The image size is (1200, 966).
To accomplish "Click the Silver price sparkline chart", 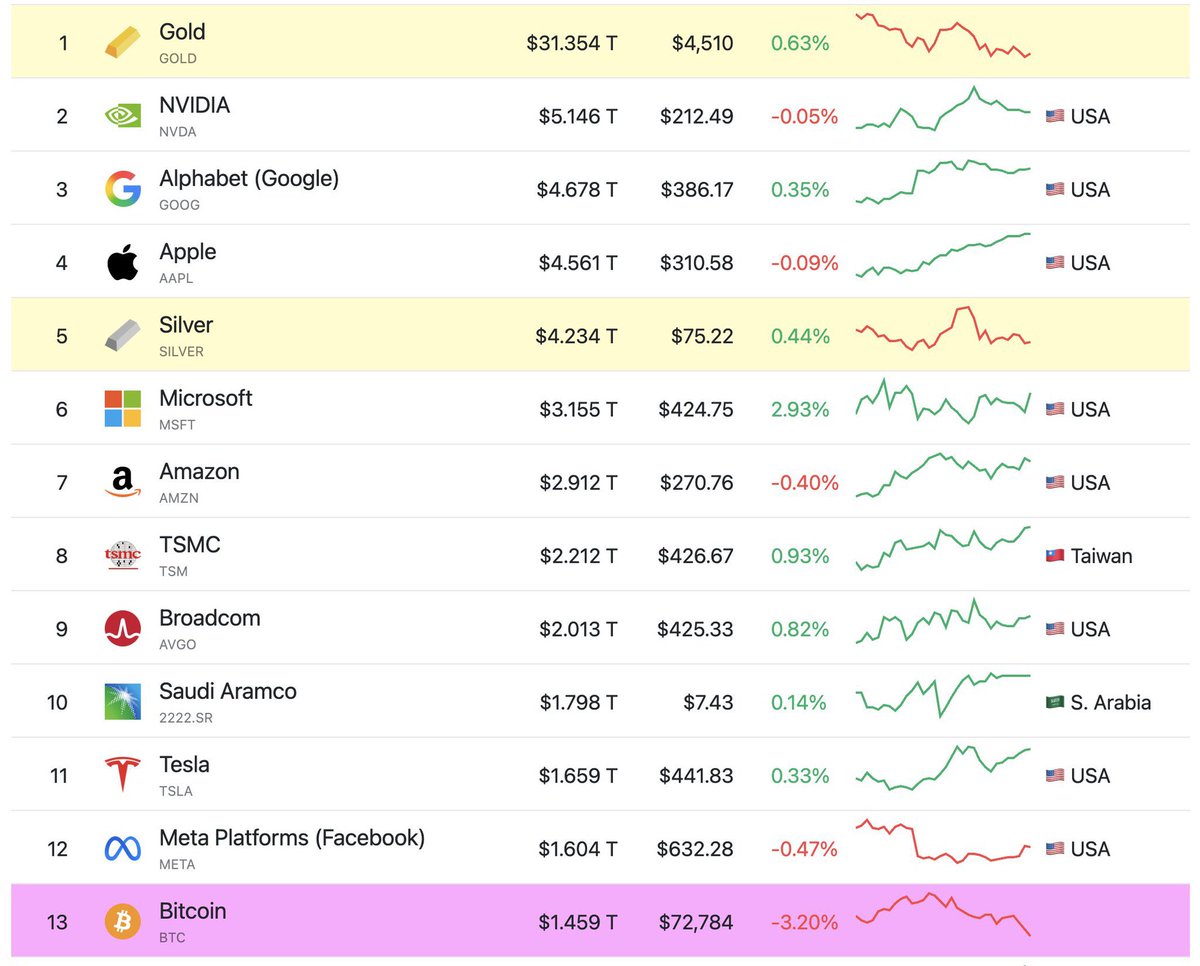I will (943, 329).
